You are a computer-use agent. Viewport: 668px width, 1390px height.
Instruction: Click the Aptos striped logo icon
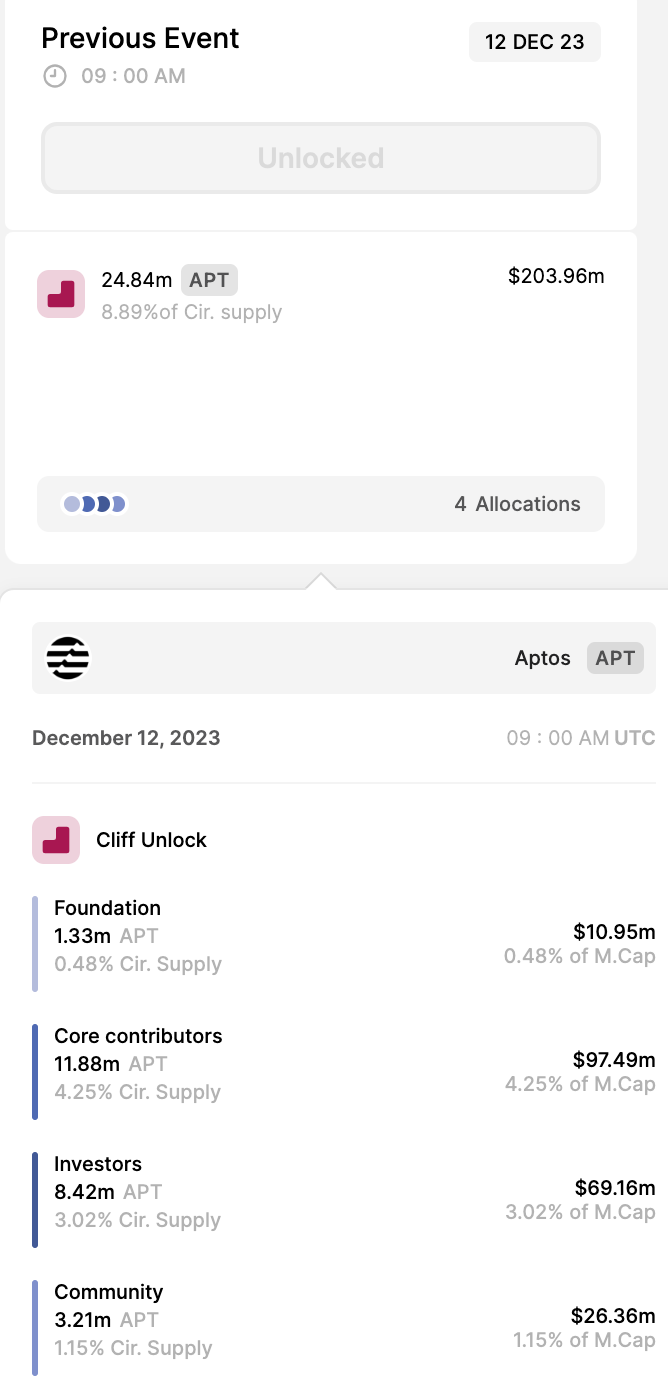[x=68, y=658]
